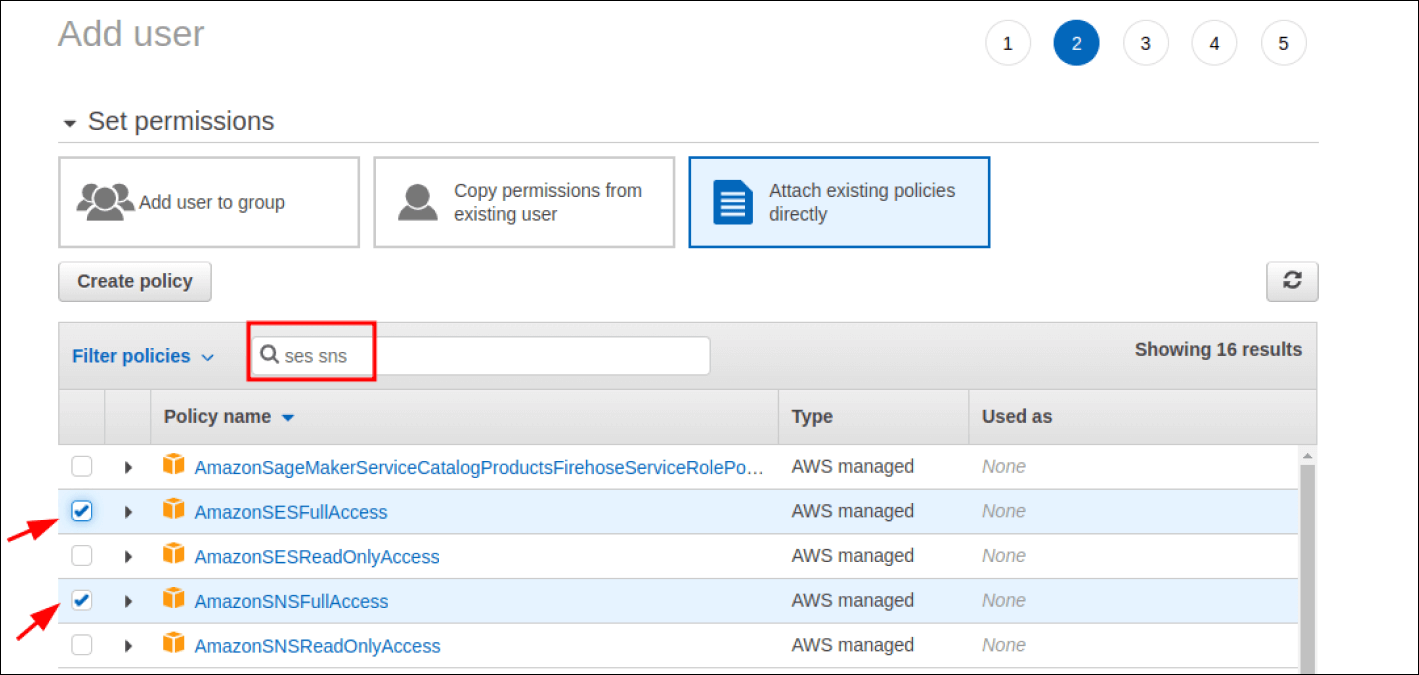Click the search magnifier icon in filter box
Viewport: 1419px width, 675px height.
(269, 355)
